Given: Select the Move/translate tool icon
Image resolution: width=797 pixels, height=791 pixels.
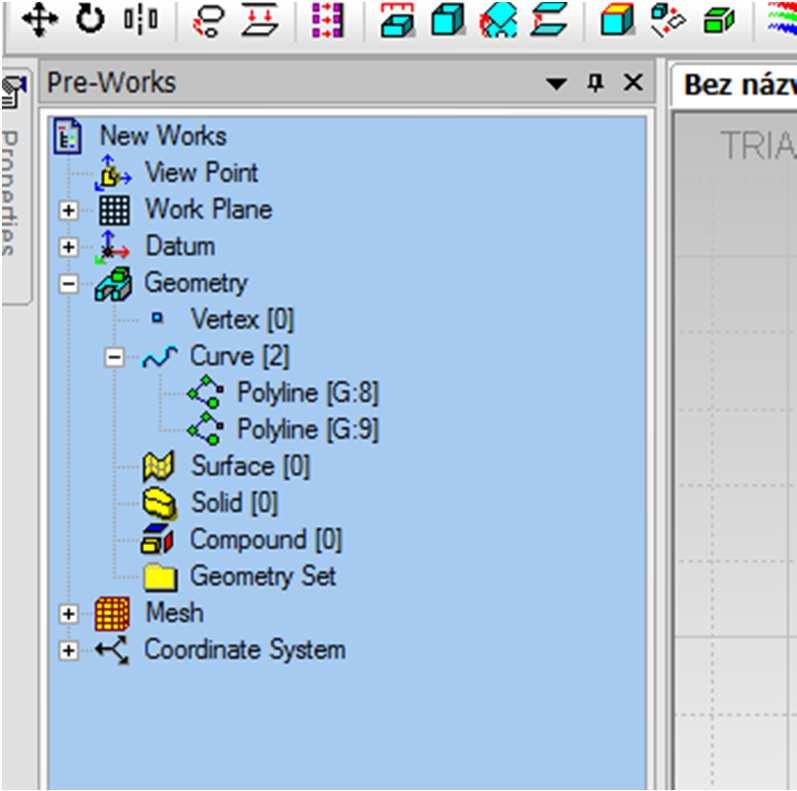Looking at the screenshot, I should 40,19.
